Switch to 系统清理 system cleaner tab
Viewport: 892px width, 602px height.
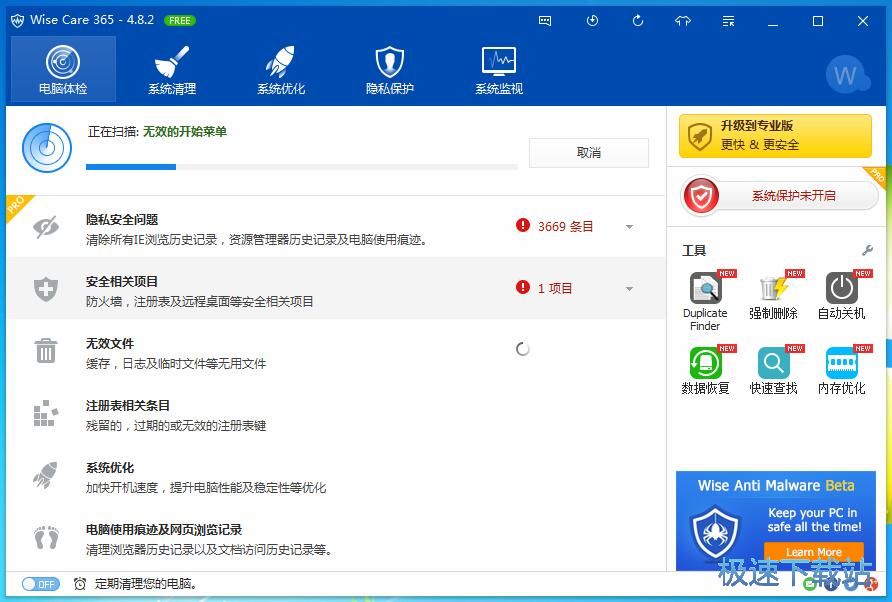click(172, 69)
